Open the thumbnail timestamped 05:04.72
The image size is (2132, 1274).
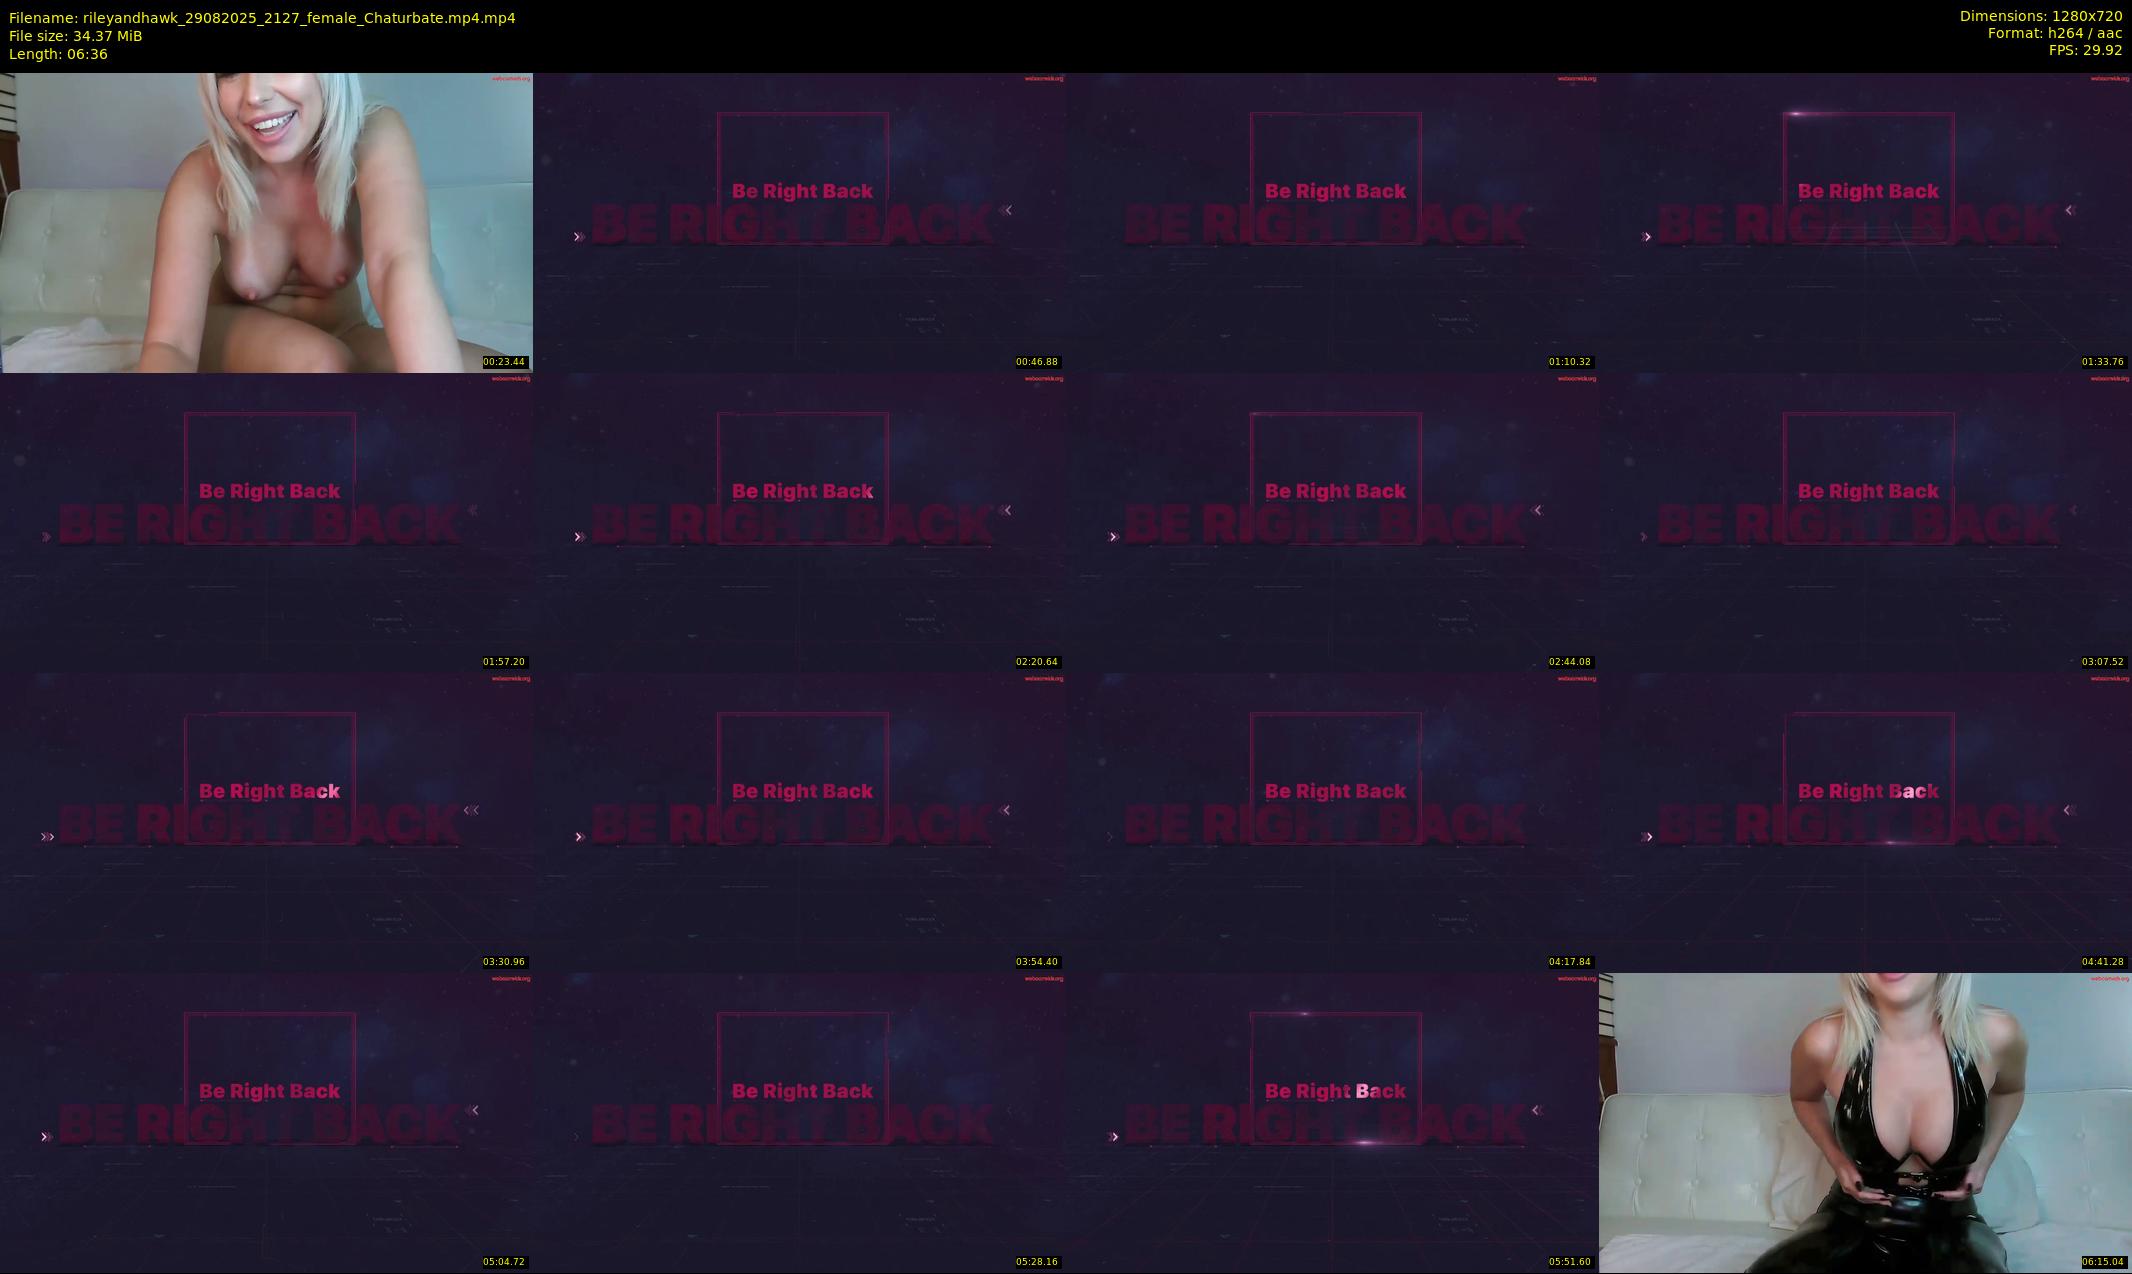pos(266,1122)
